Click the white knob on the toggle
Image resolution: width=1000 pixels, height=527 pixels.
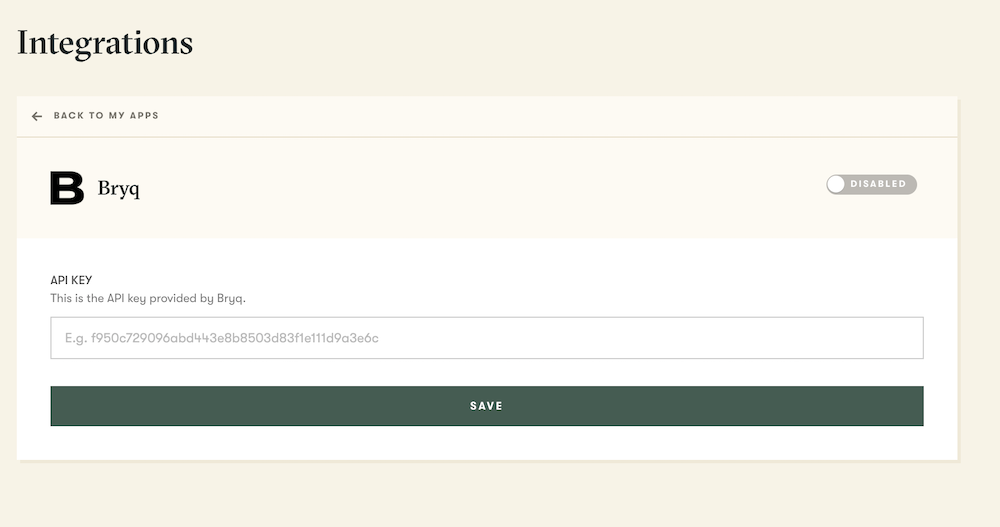click(836, 184)
